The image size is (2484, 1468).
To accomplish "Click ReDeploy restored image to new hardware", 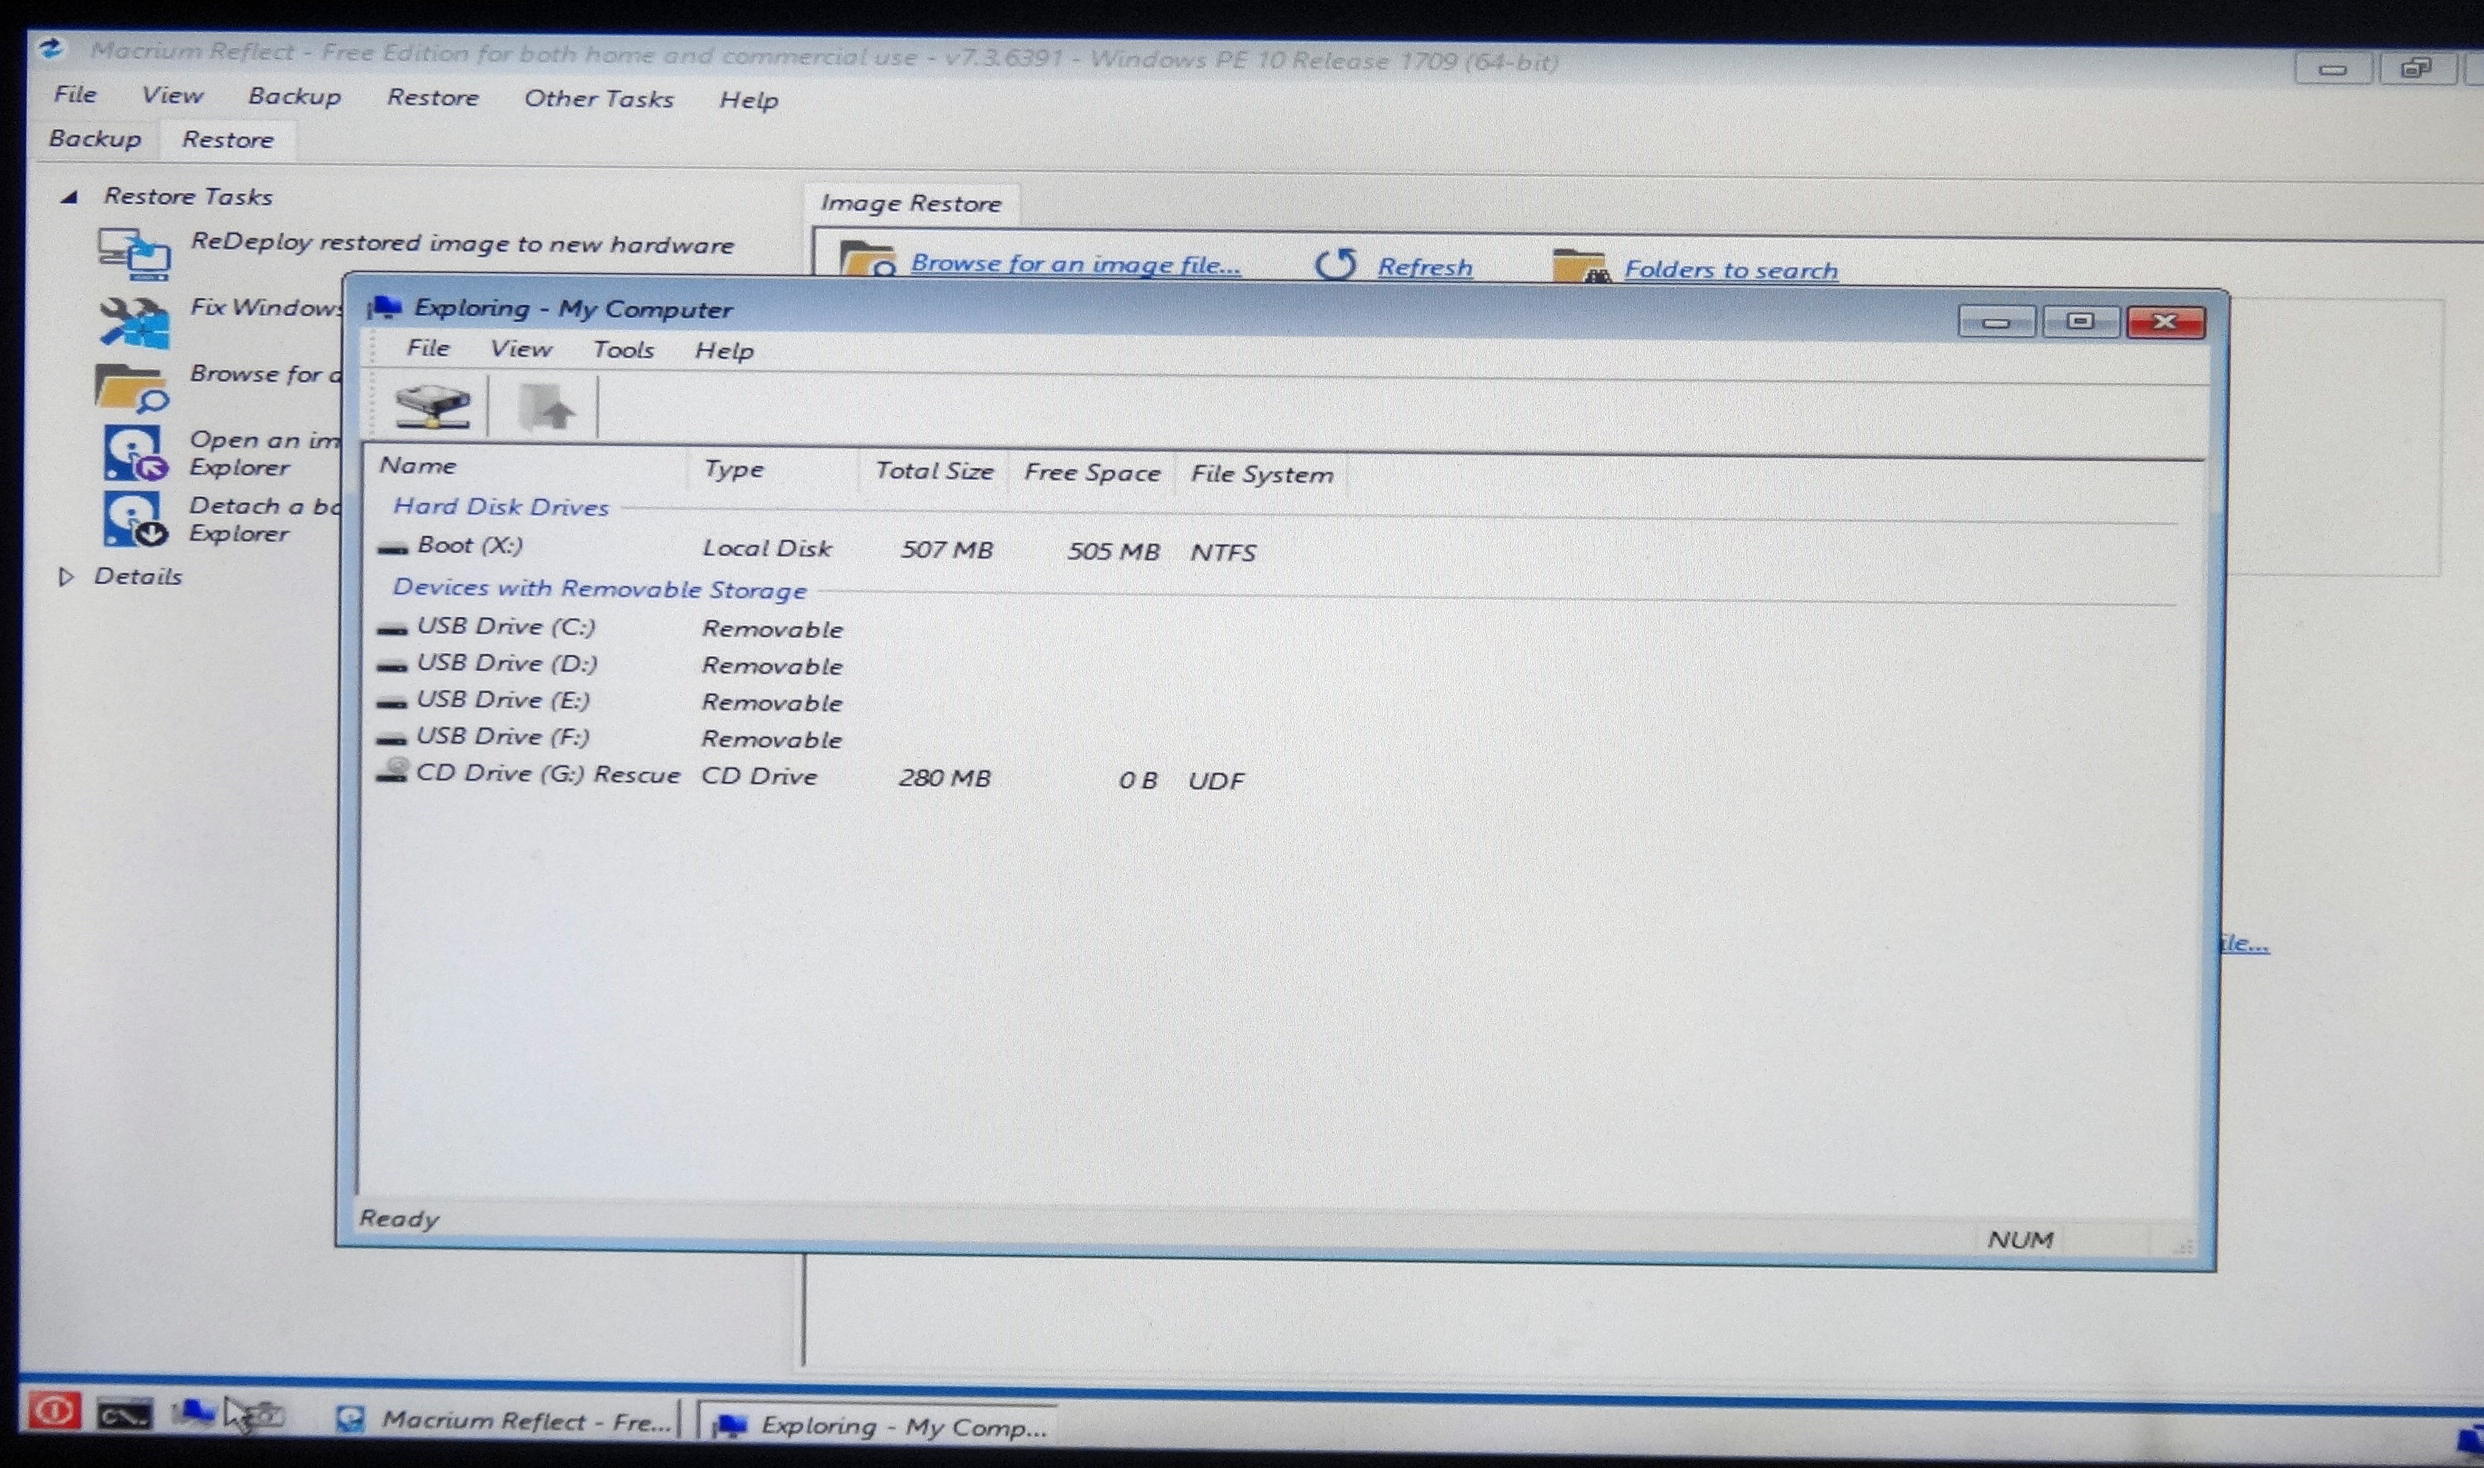I will 462,244.
